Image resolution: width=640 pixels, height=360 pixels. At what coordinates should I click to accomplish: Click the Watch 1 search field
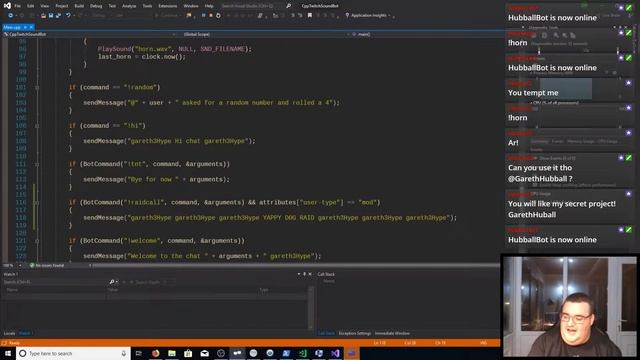pyautogui.click(x=55, y=282)
